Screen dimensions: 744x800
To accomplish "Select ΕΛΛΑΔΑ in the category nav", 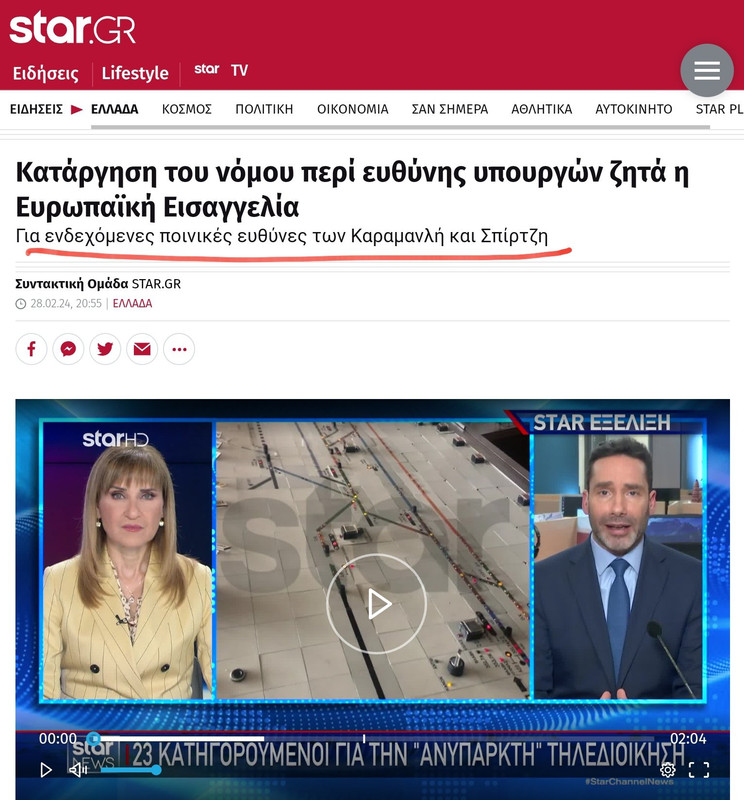I will (x=115, y=109).
